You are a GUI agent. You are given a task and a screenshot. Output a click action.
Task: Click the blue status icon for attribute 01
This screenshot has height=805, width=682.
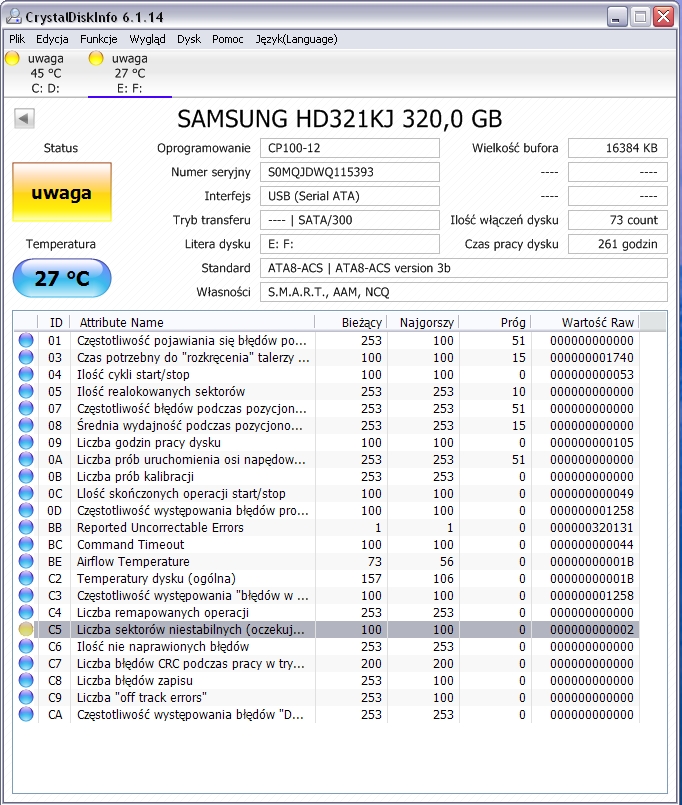(26, 340)
